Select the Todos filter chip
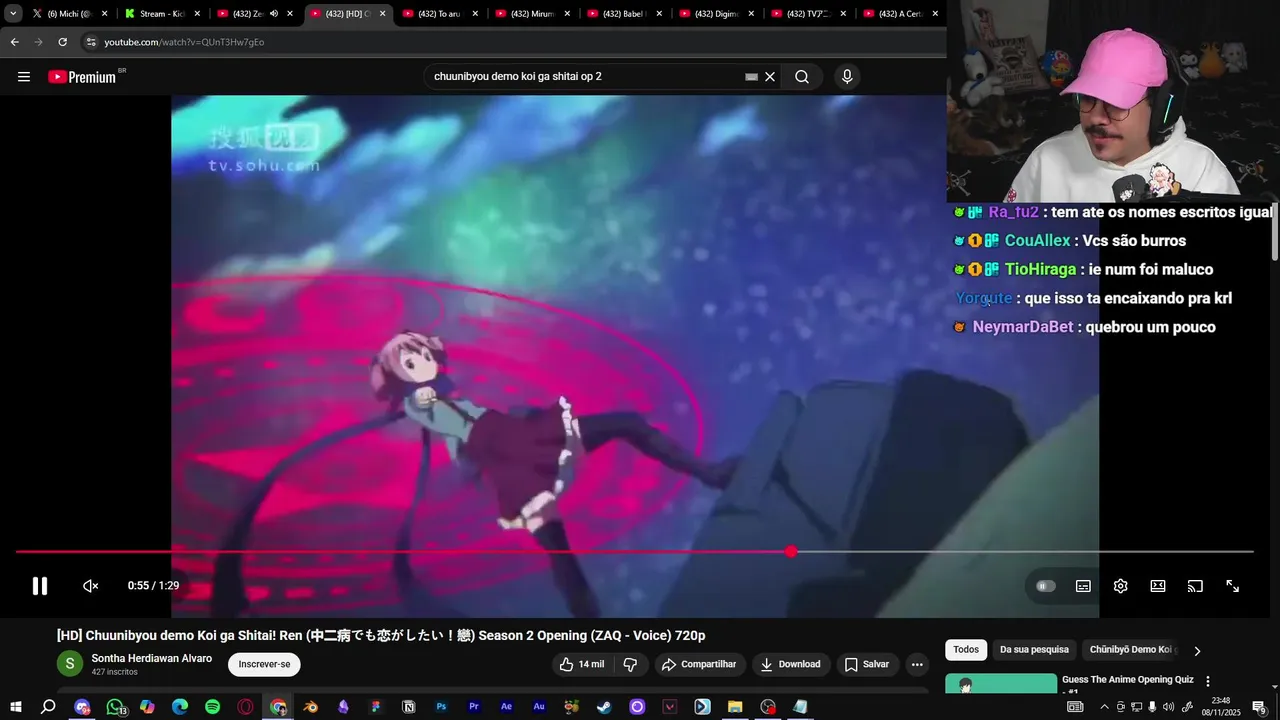 point(966,650)
